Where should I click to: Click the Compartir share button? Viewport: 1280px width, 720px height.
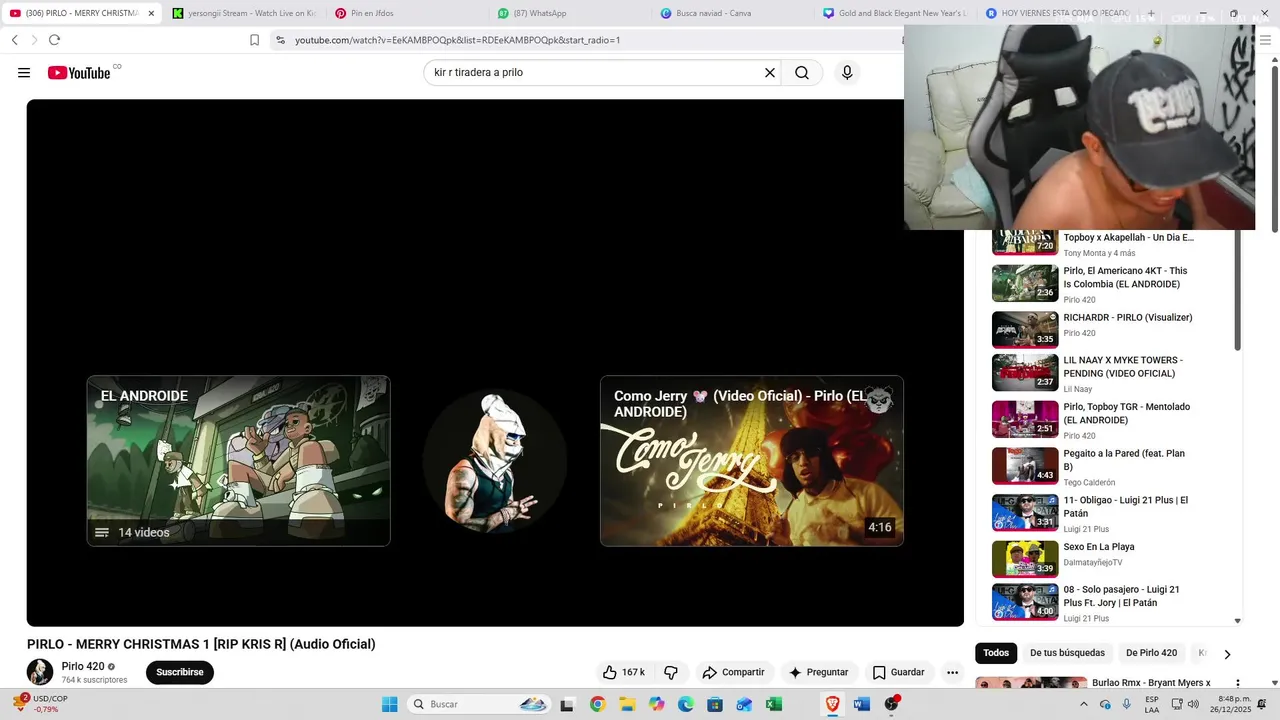[733, 672]
